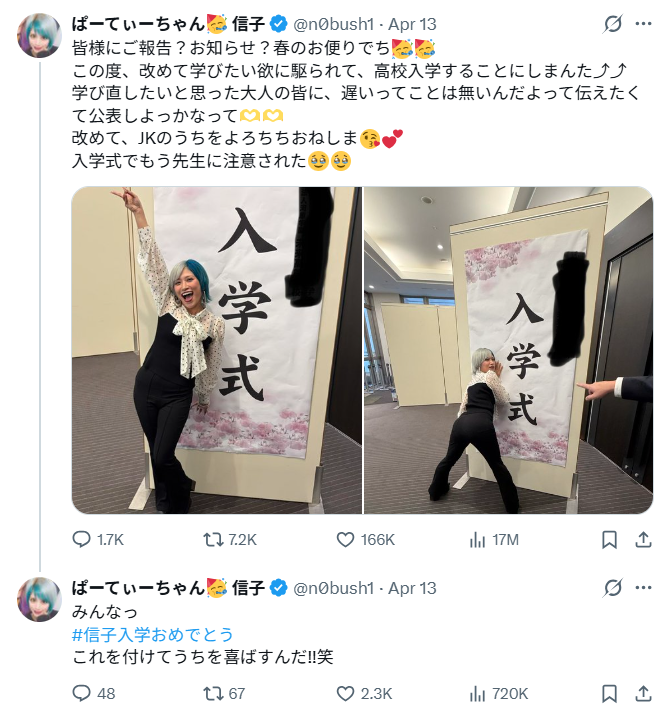Reply to second tweet with 48 replies
The height and width of the screenshot is (715, 669).
click(81, 694)
